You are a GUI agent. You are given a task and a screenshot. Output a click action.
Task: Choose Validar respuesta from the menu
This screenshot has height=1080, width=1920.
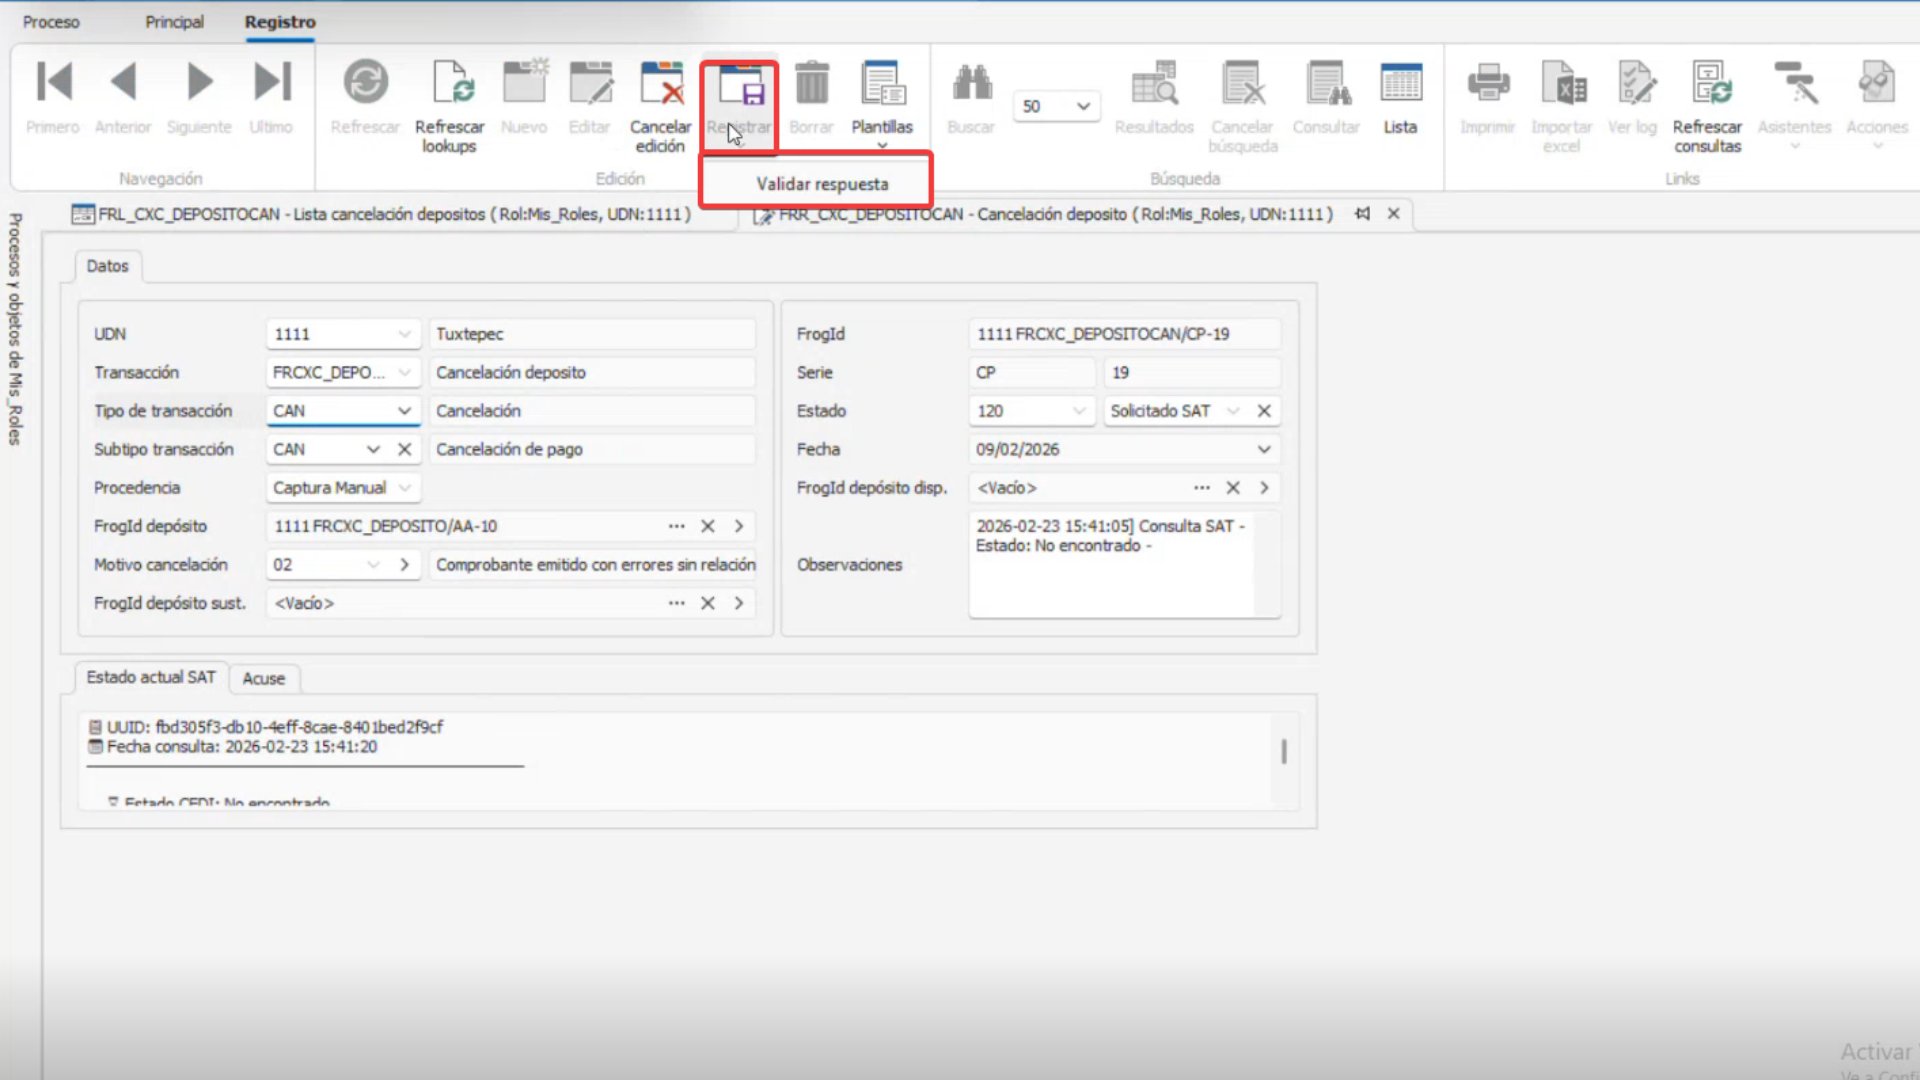pos(822,184)
